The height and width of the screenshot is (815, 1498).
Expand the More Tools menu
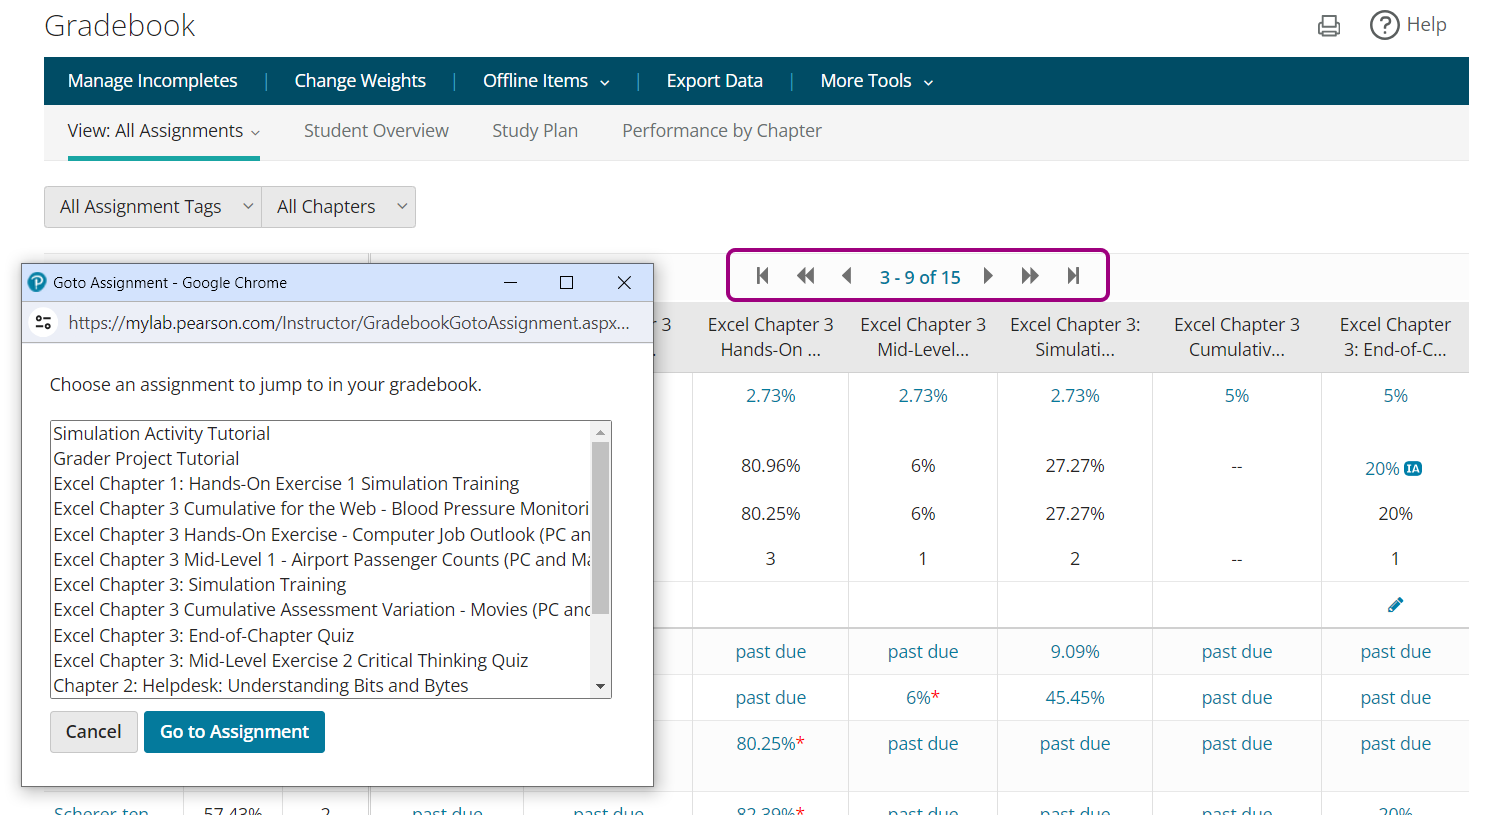point(877,81)
